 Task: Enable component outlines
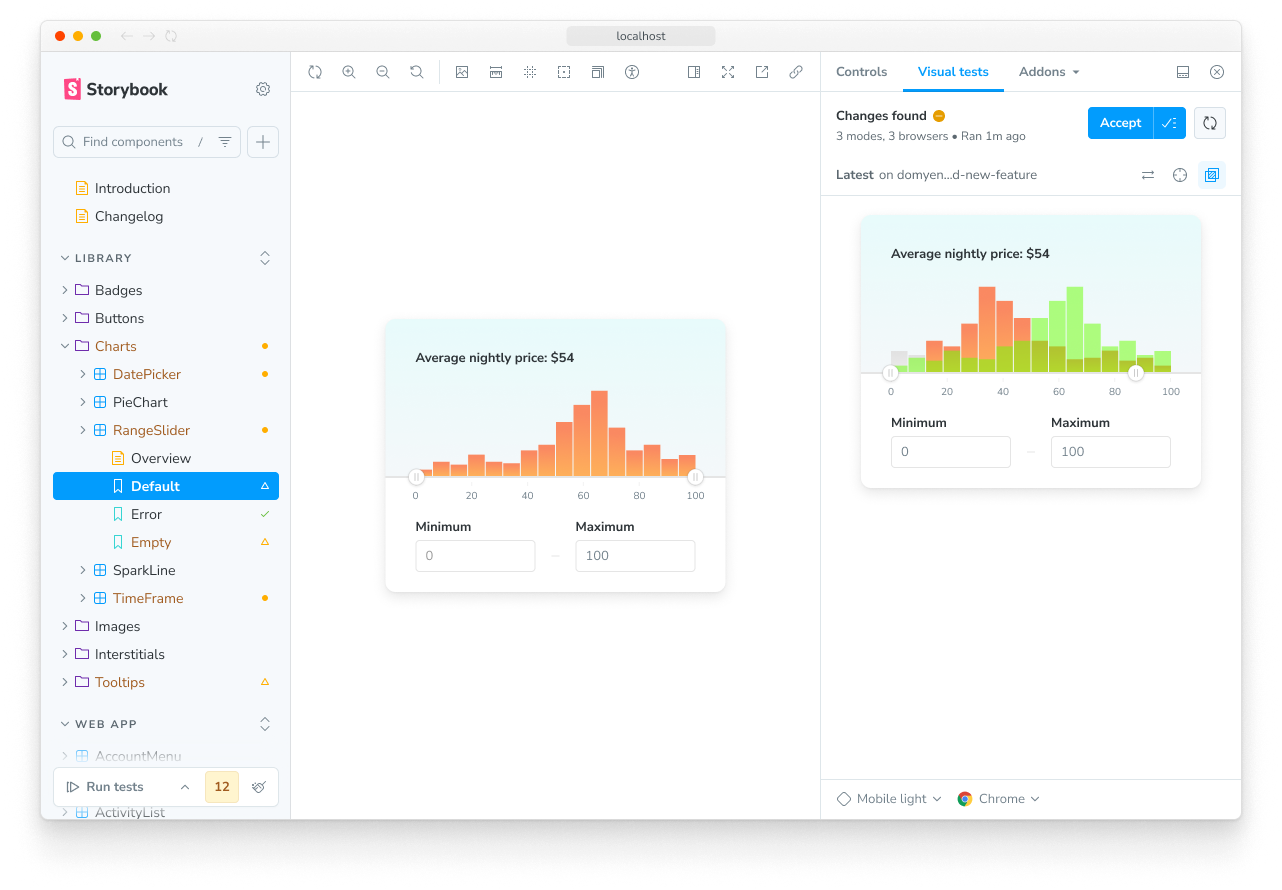(x=563, y=72)
